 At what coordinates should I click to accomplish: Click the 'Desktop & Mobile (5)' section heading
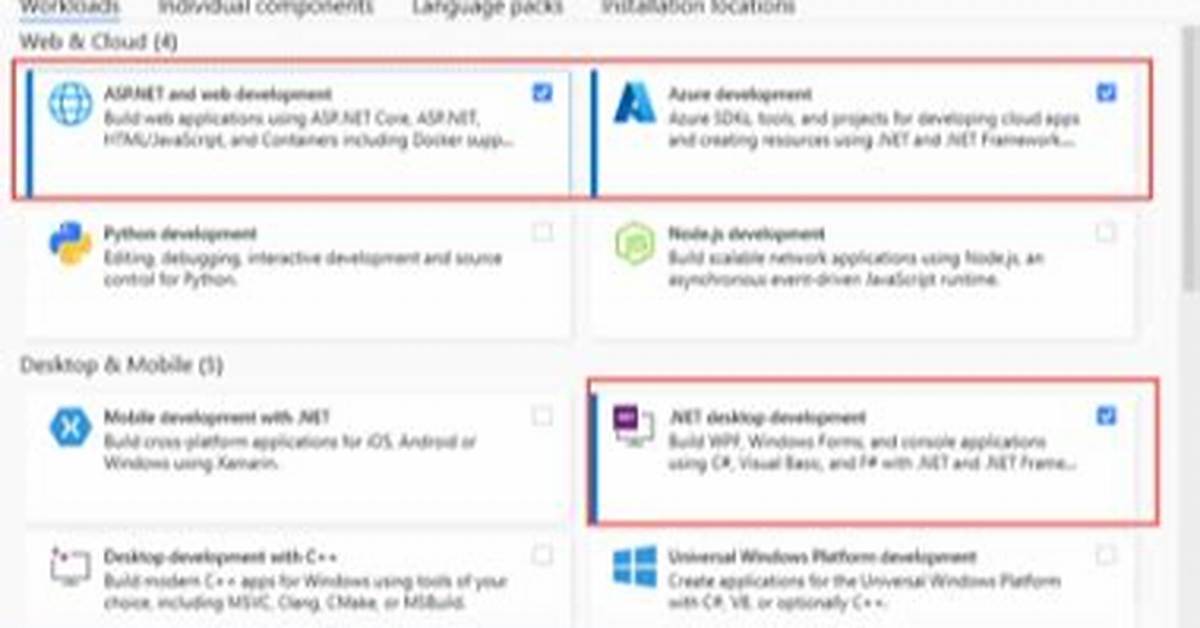point(121,365)
